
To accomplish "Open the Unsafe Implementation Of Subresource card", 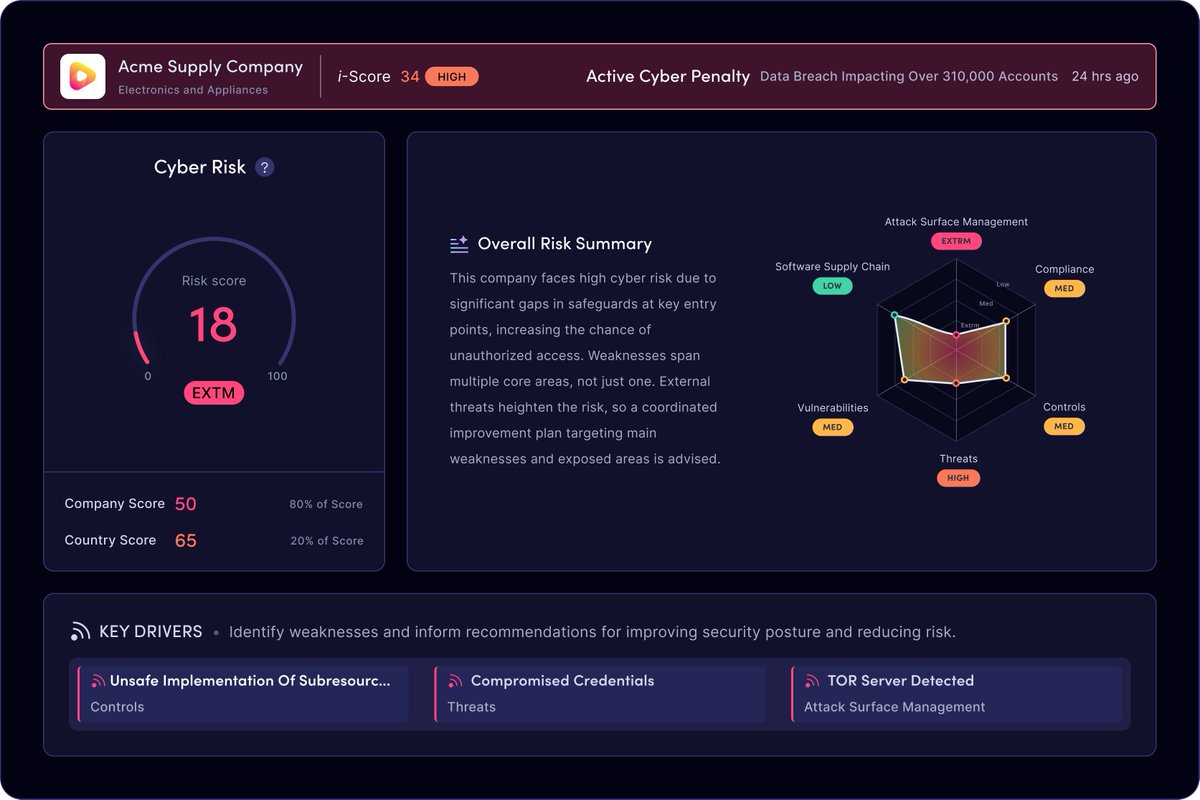I will point(243,694).
